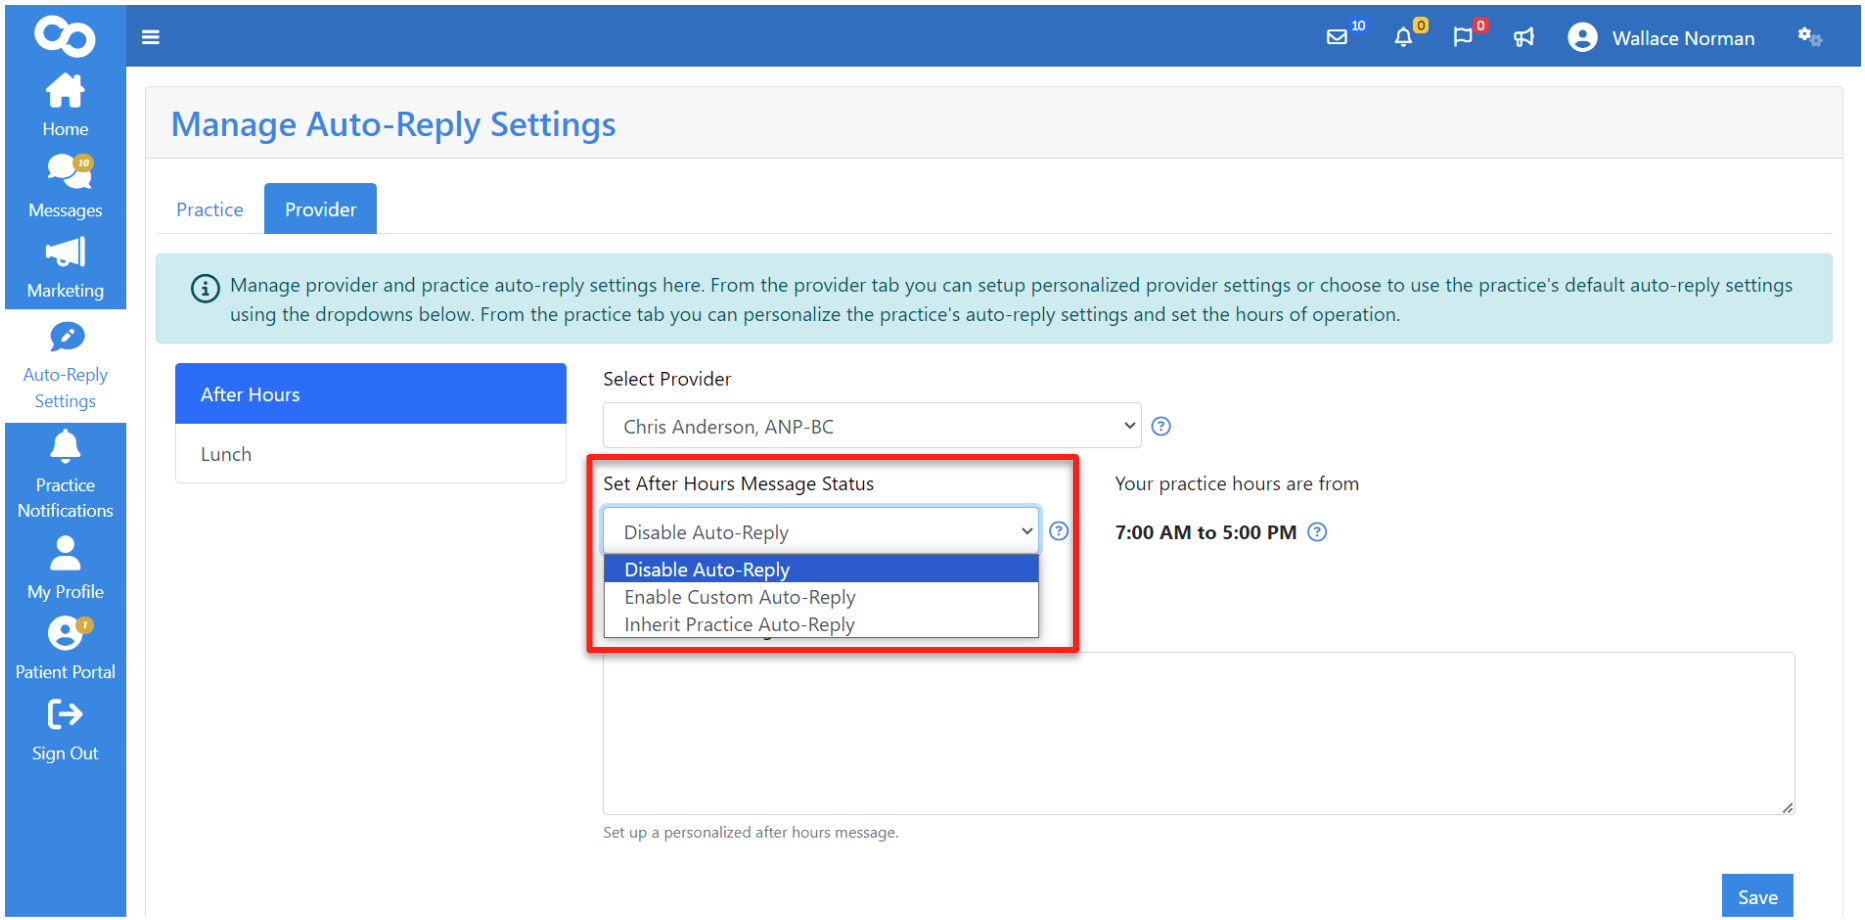Click the megaphone announcements icon in header
Image resolution: width=1865 pixels, height=920 pixels.
[x=1524, y=37]
